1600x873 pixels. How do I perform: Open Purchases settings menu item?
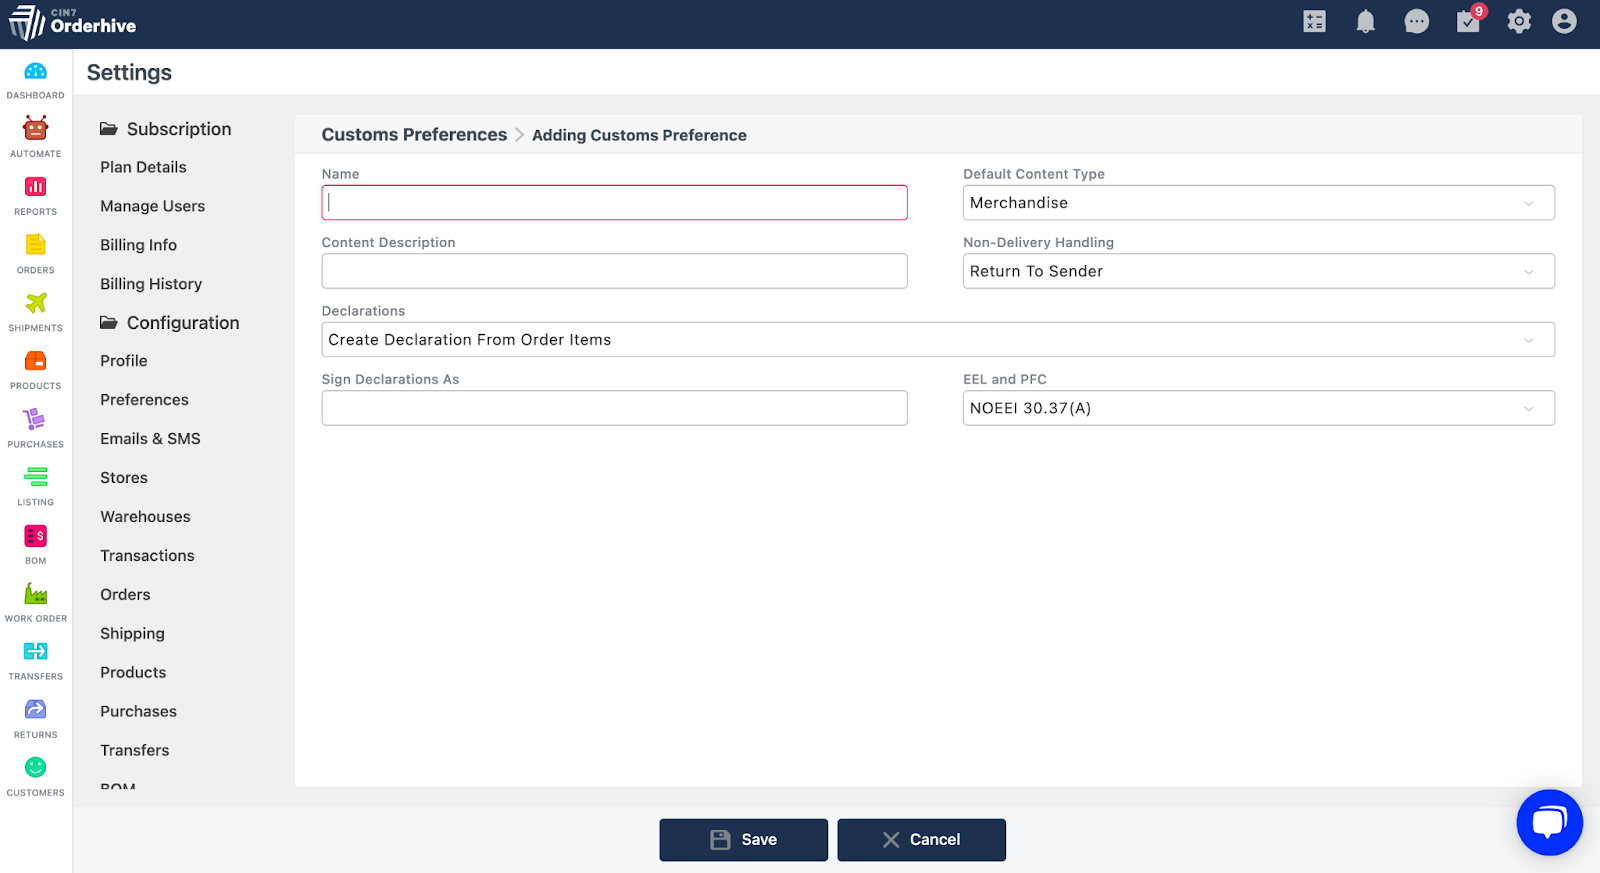pos(138,712)
